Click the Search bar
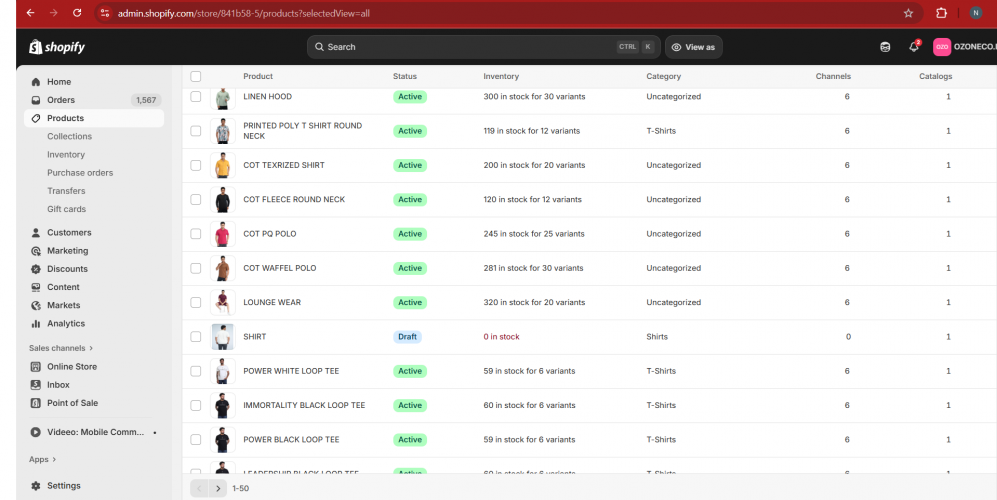This screenshot has height=500, width=997. tap(483, 47)
